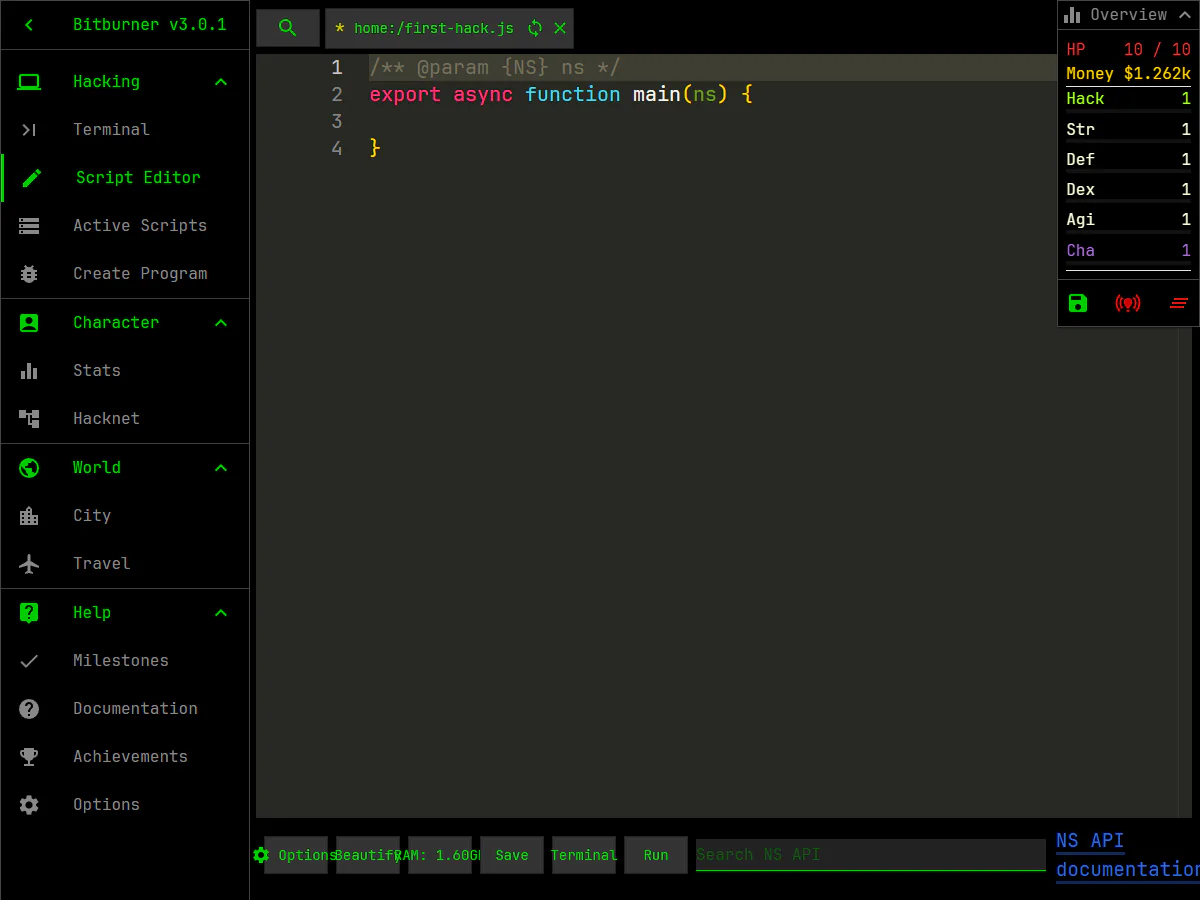Image resolution: width=1200 pixels, height=900 pixels.
Task: Collapse the Character section
Action: point(221,323)
